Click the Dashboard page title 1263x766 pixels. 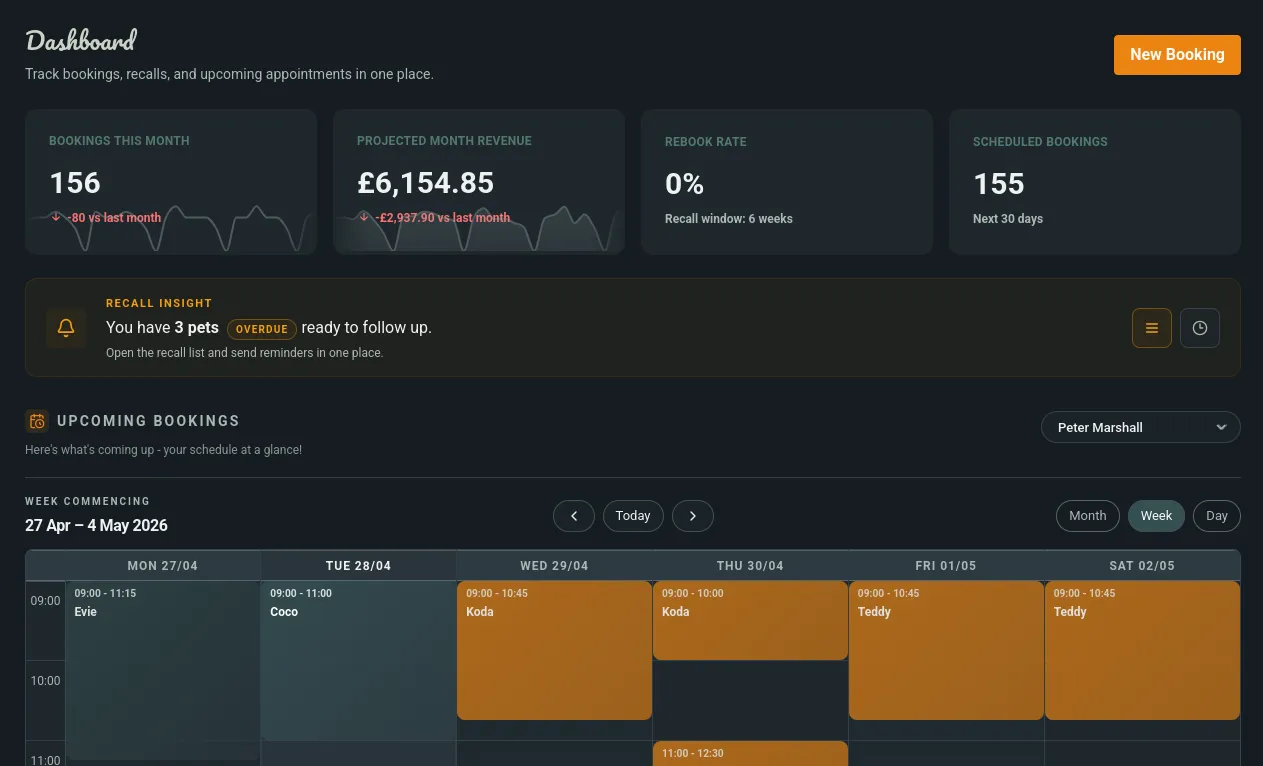(x=81, y=41)
